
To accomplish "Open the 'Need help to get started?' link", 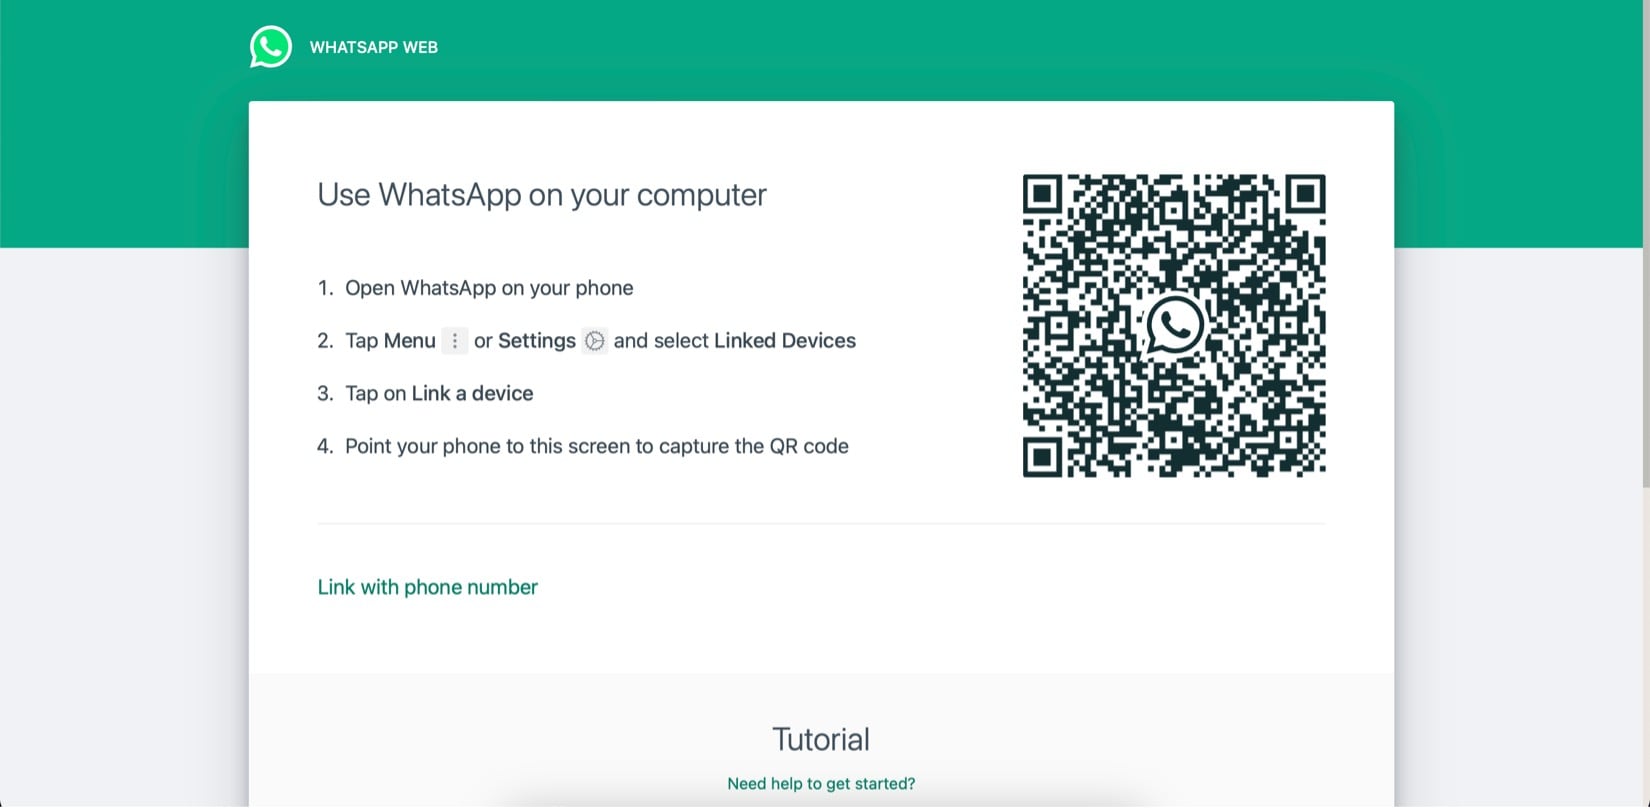I will click(x=821, y=784).
